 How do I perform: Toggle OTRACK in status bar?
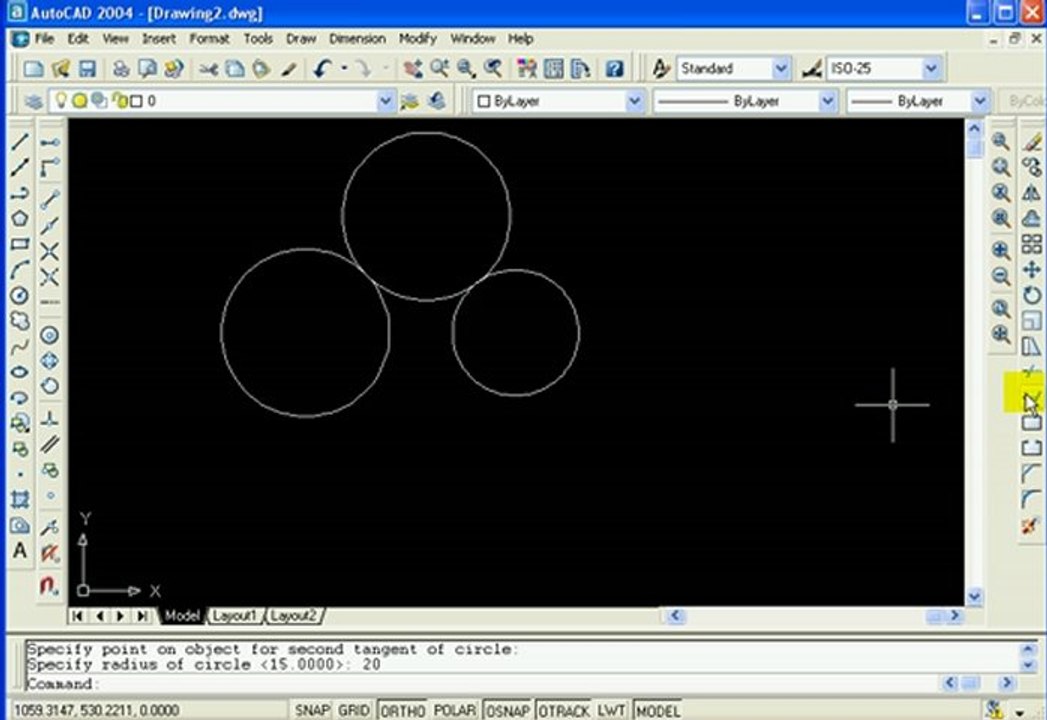564,710
